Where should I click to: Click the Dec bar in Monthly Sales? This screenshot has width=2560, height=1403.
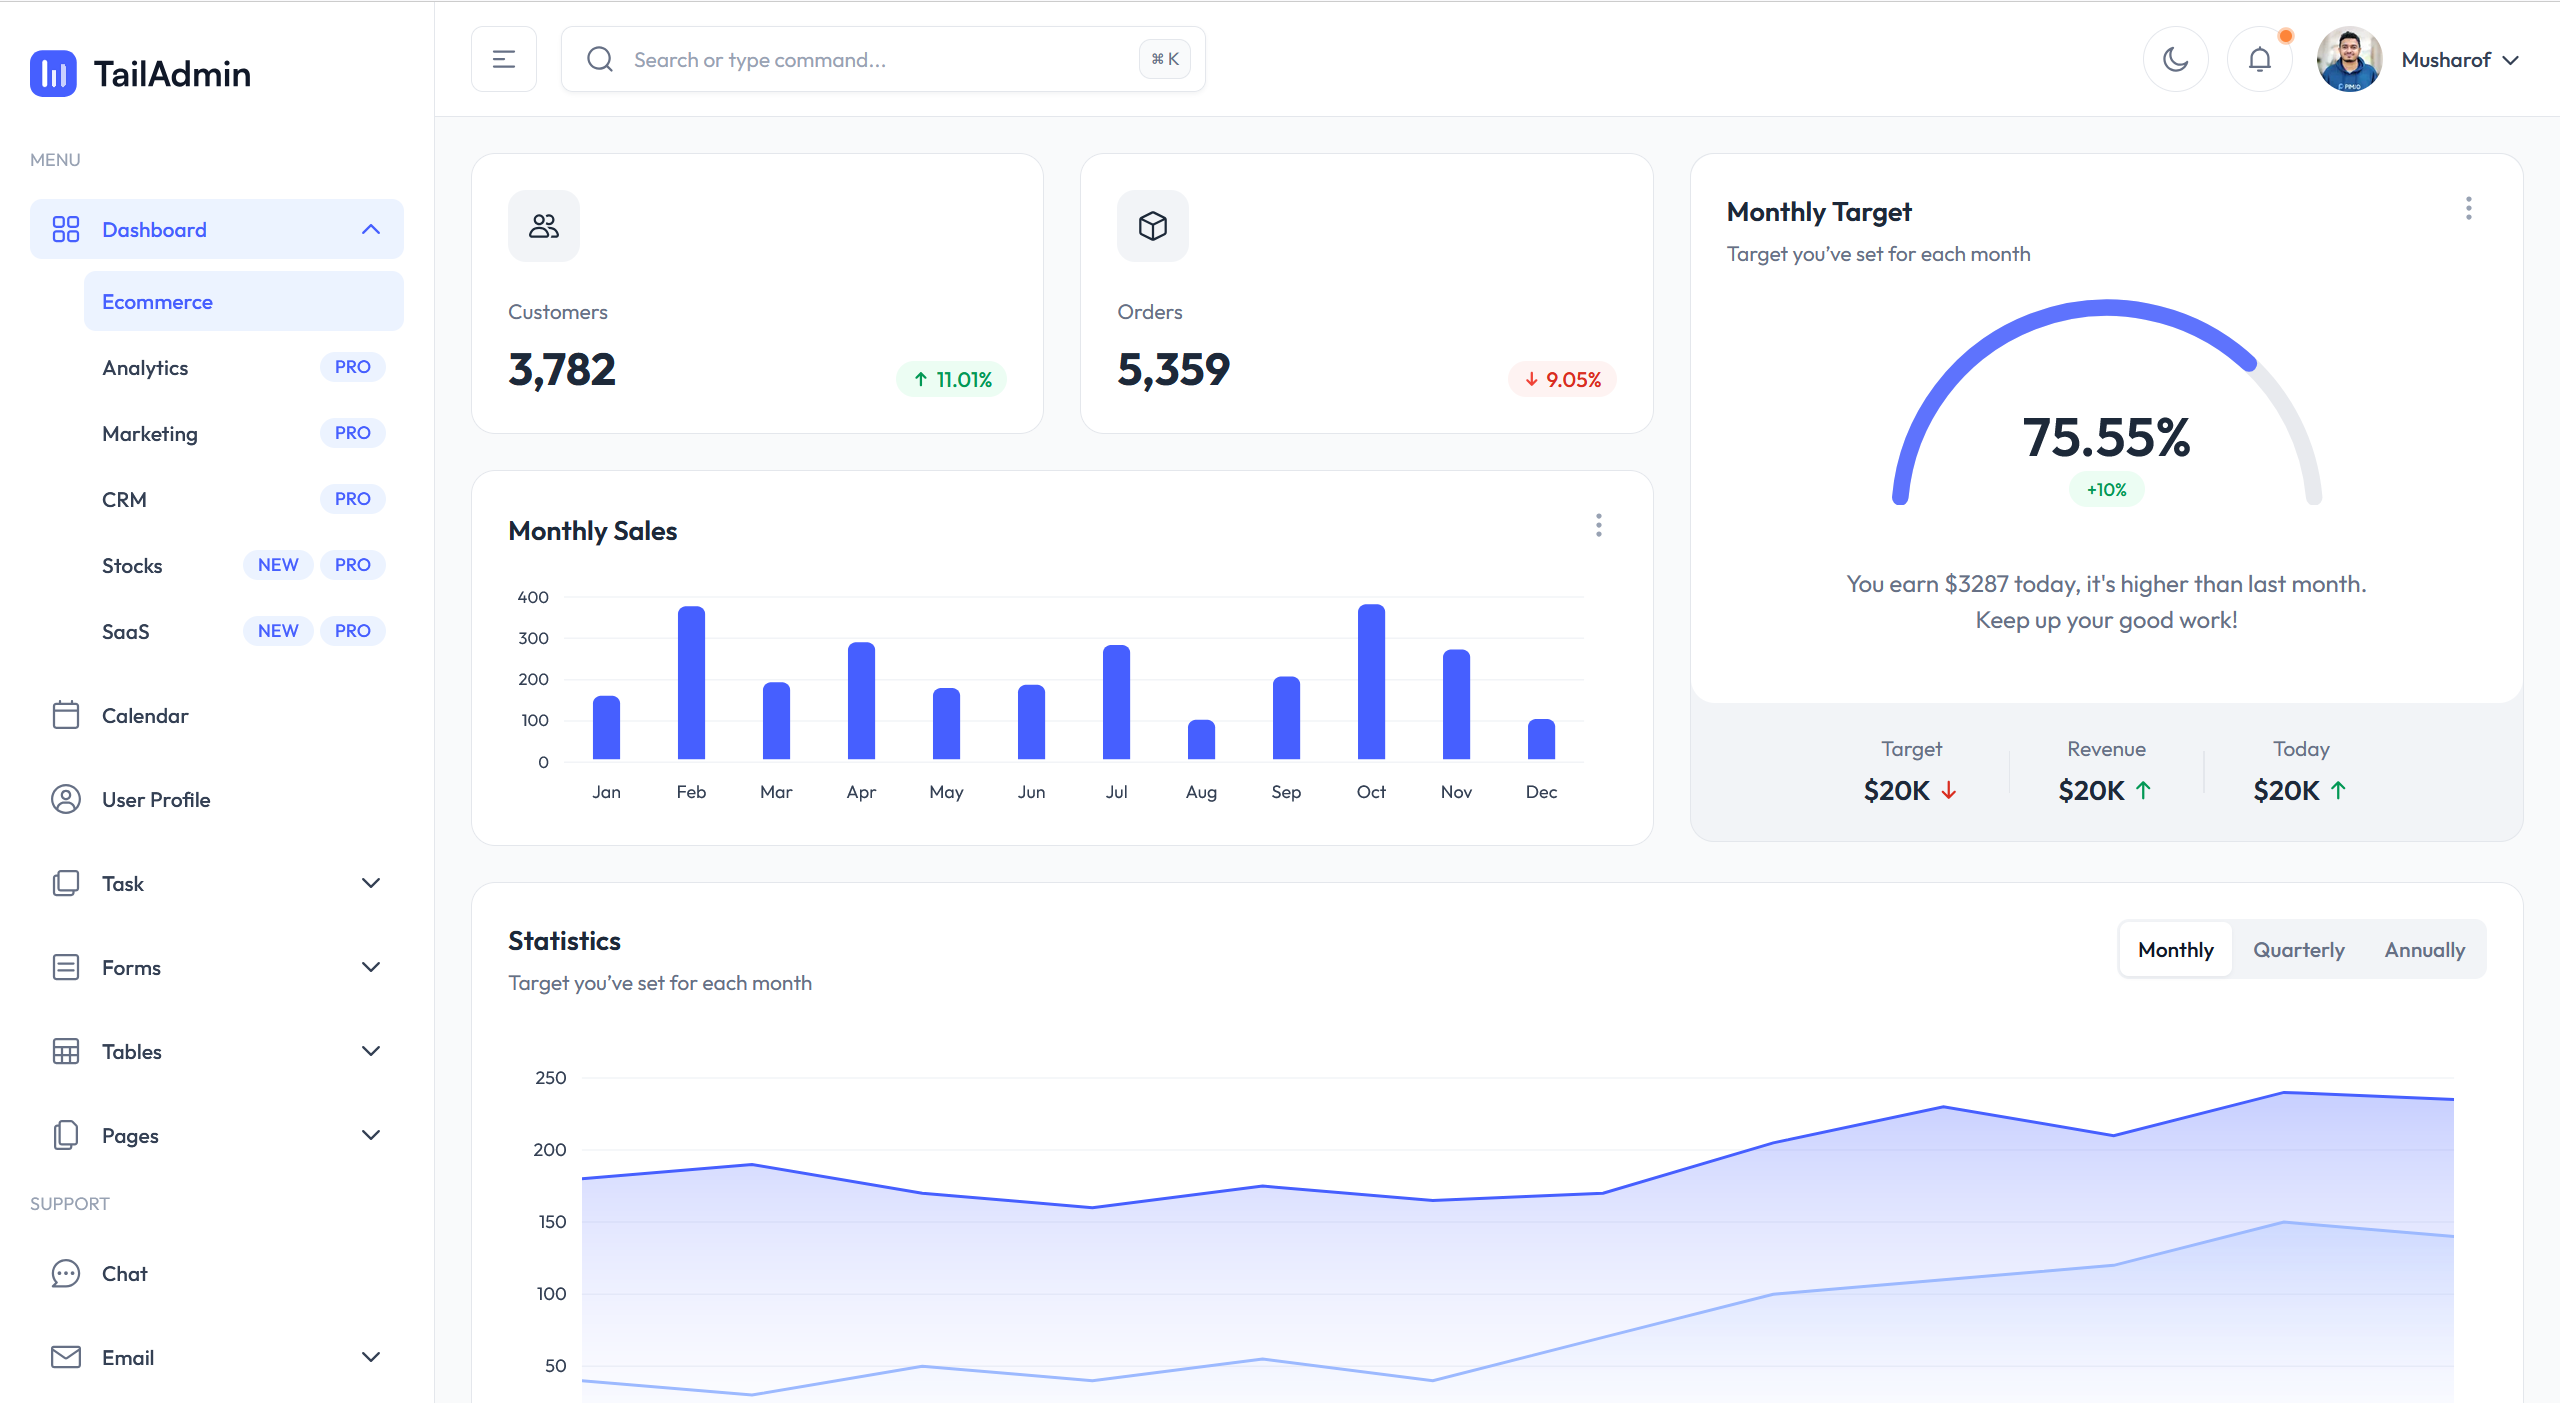tap(1541, 739)
